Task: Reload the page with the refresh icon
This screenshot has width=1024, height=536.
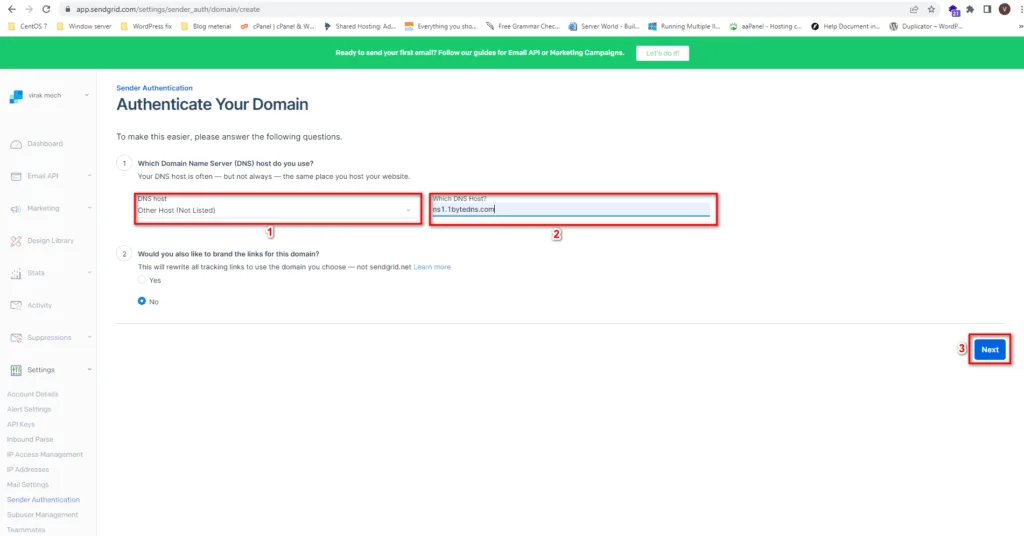Action: tap(46, 9)
